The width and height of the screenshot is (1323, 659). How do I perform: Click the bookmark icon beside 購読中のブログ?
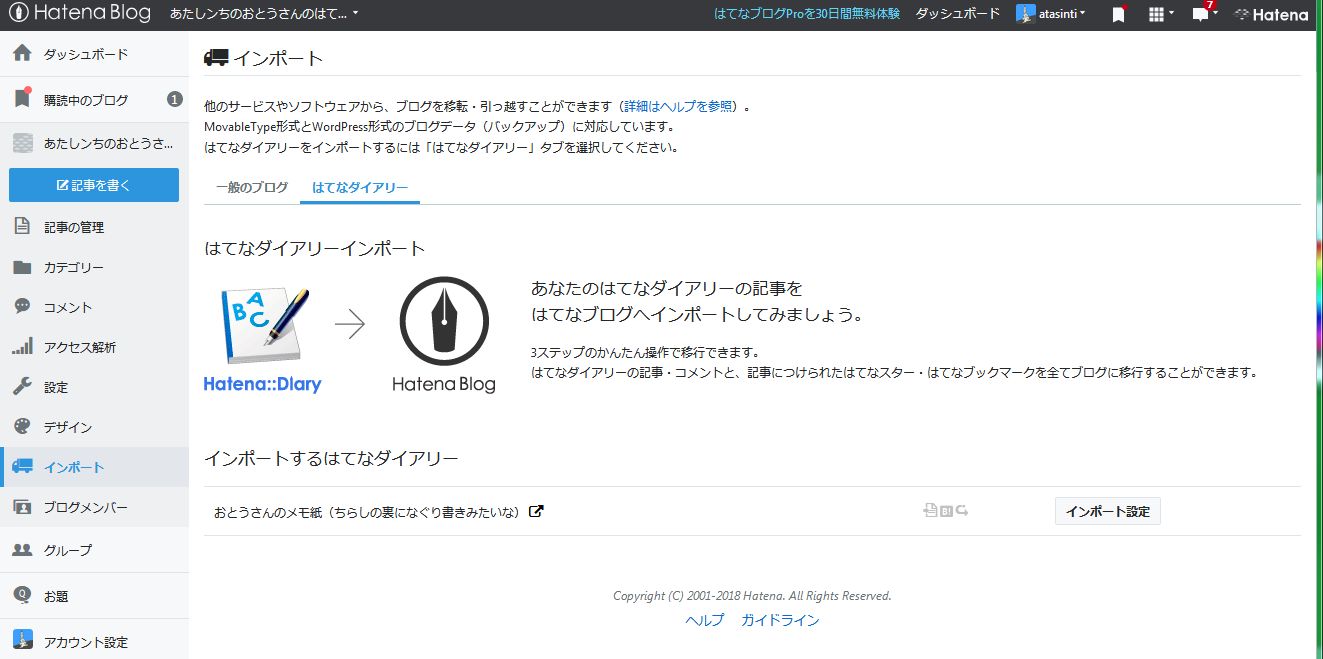pyautogui.click(x=22, y=98)
